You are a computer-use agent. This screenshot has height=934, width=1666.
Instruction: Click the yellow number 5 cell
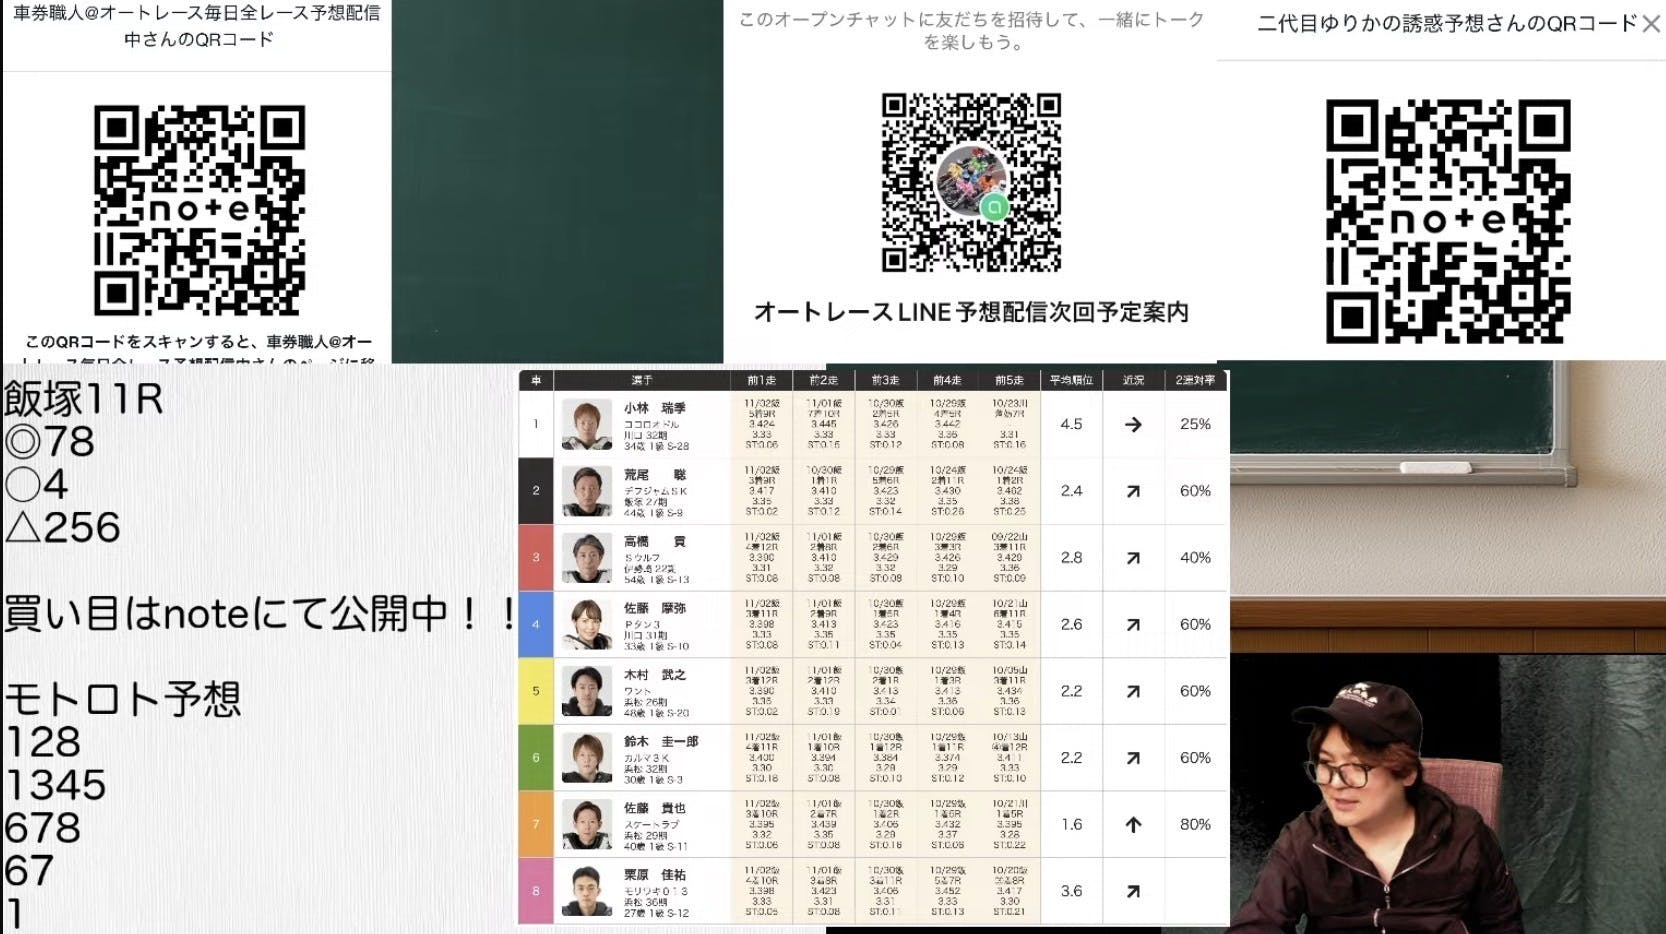coord(536,691)
